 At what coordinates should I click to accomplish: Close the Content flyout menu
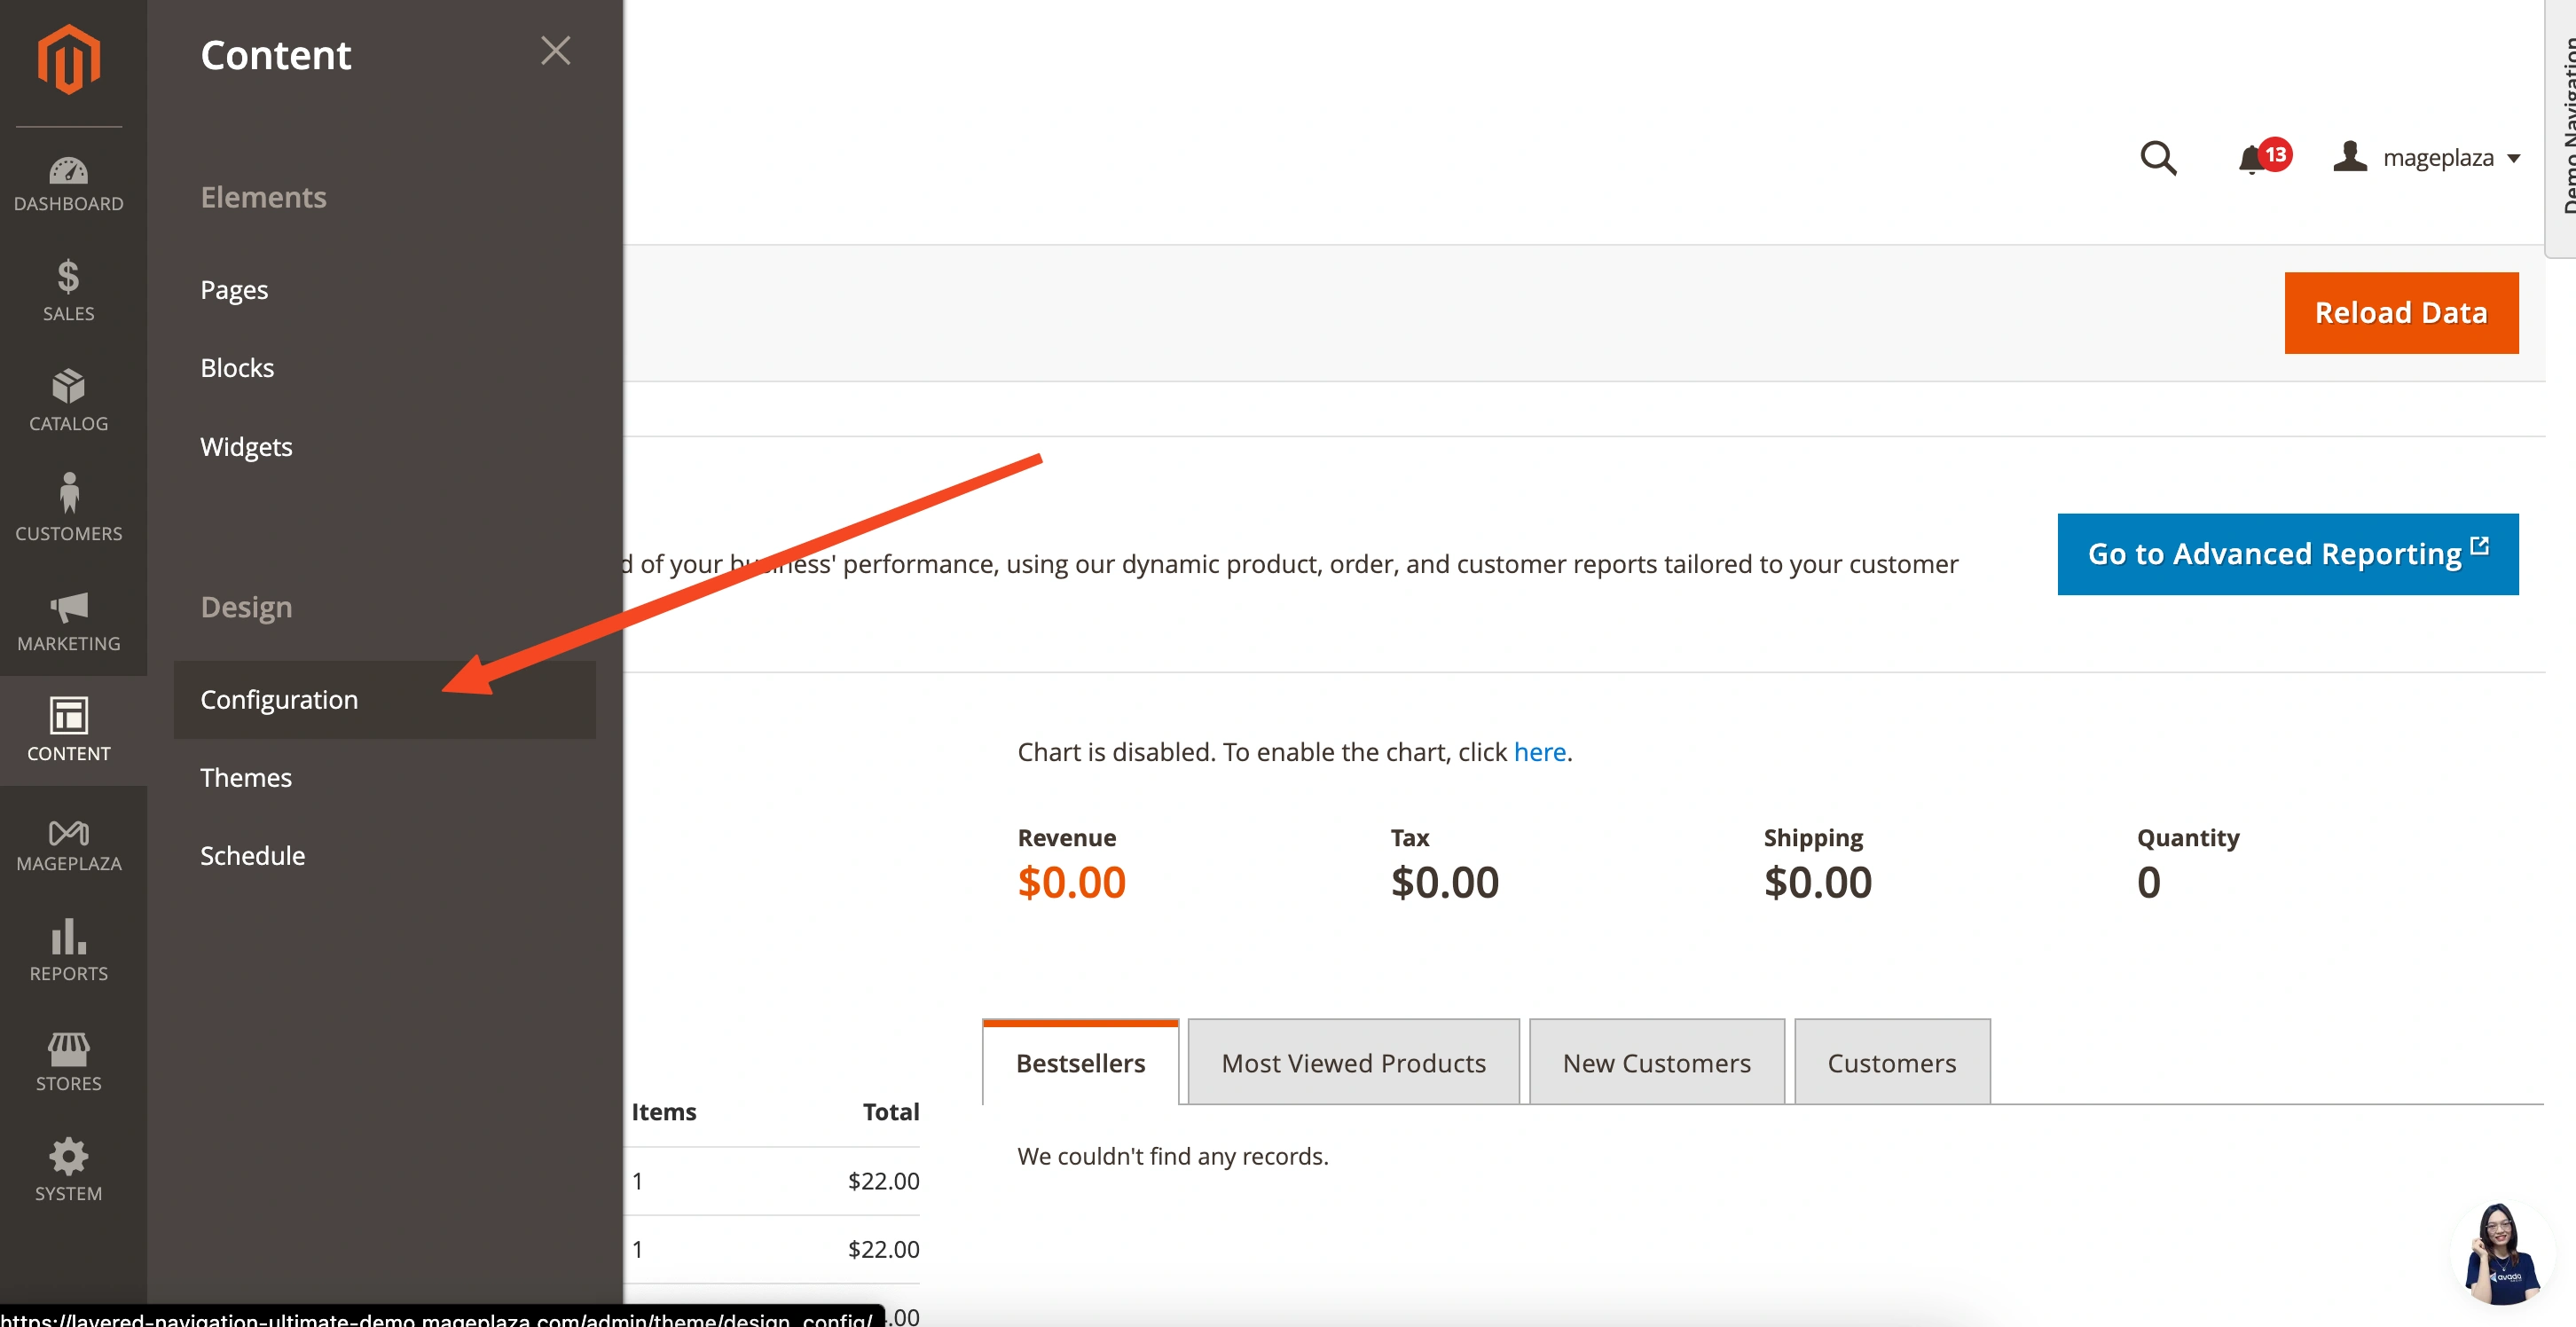click(555, 51)
